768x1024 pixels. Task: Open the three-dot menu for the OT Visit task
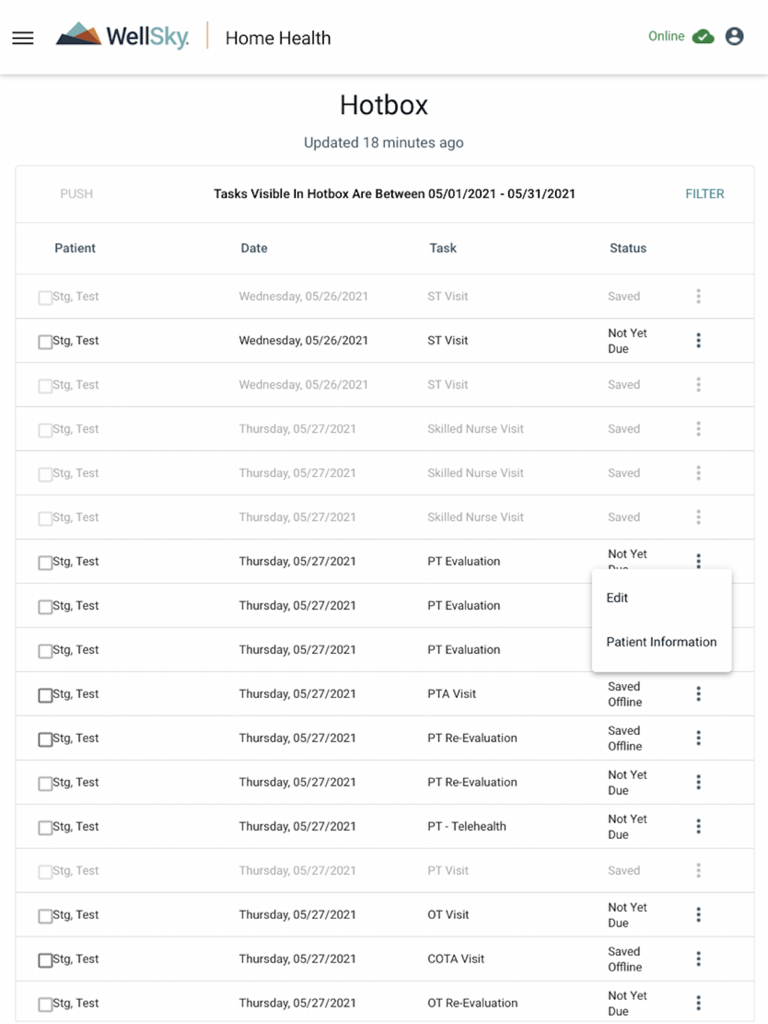coord(698,914)
